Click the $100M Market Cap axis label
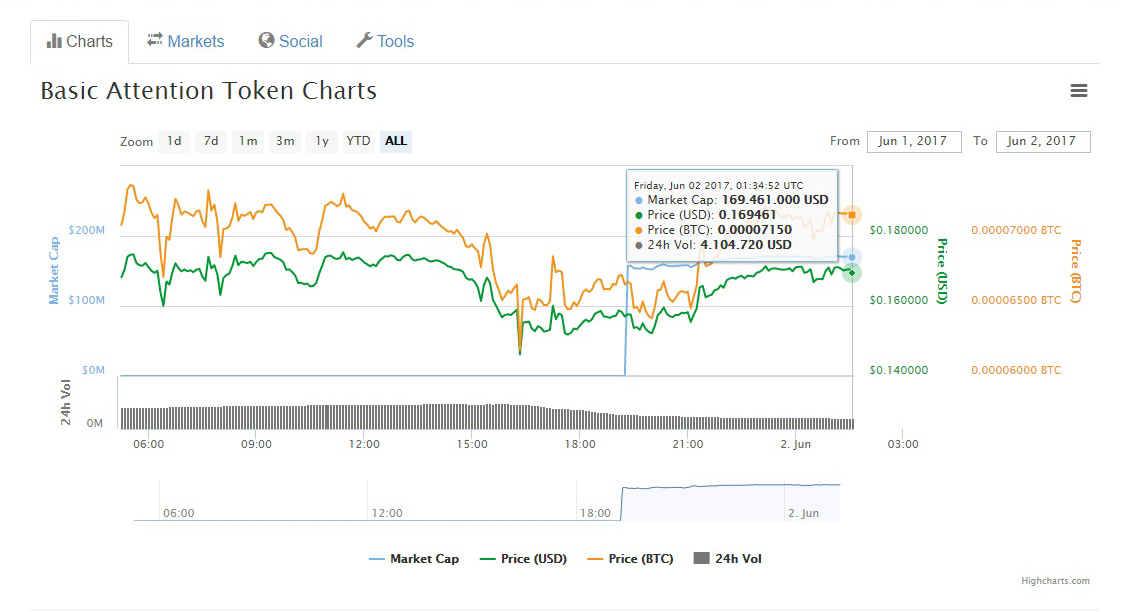The image size is (1144, 612). click(x=87, y=300)
